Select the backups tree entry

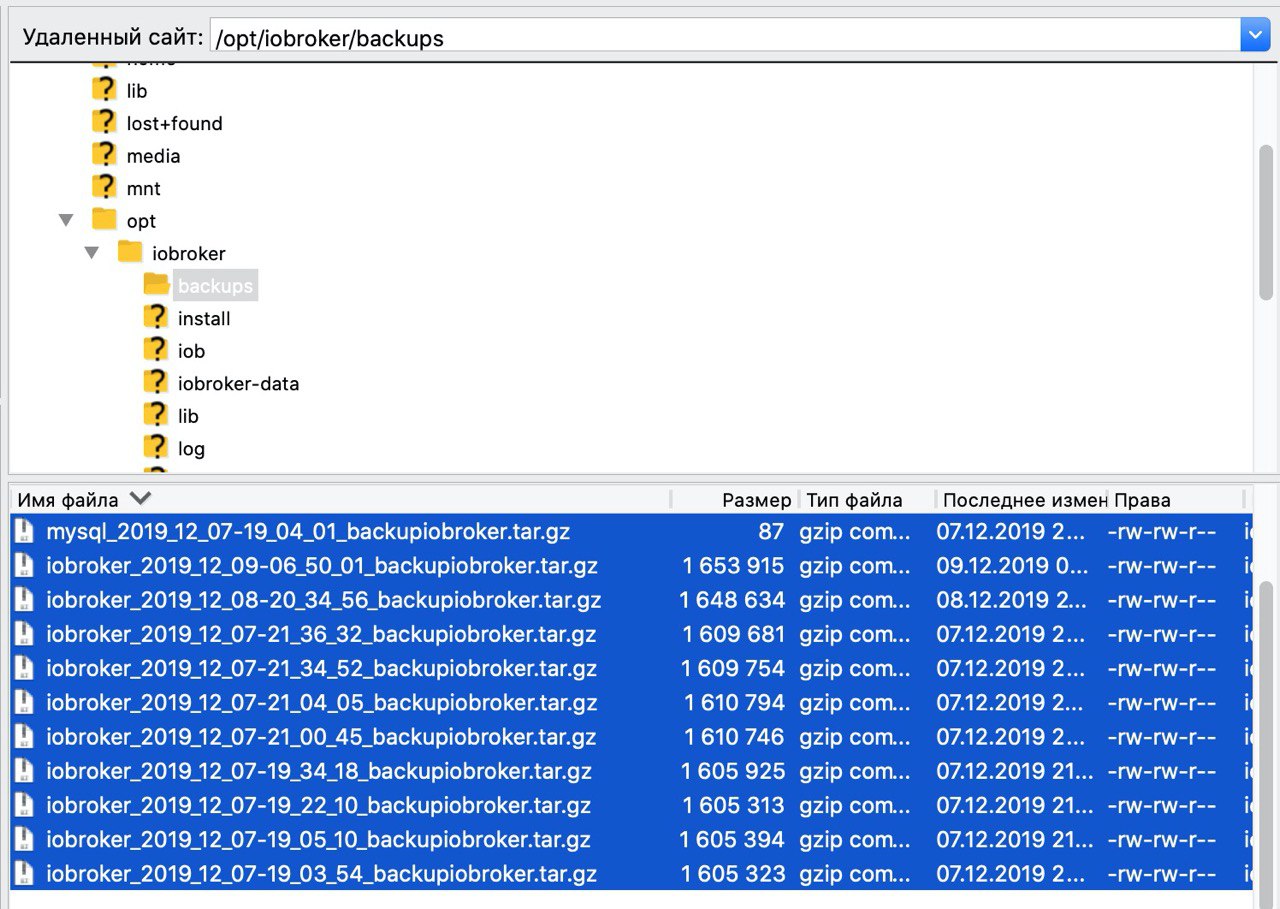click(215, 286)
